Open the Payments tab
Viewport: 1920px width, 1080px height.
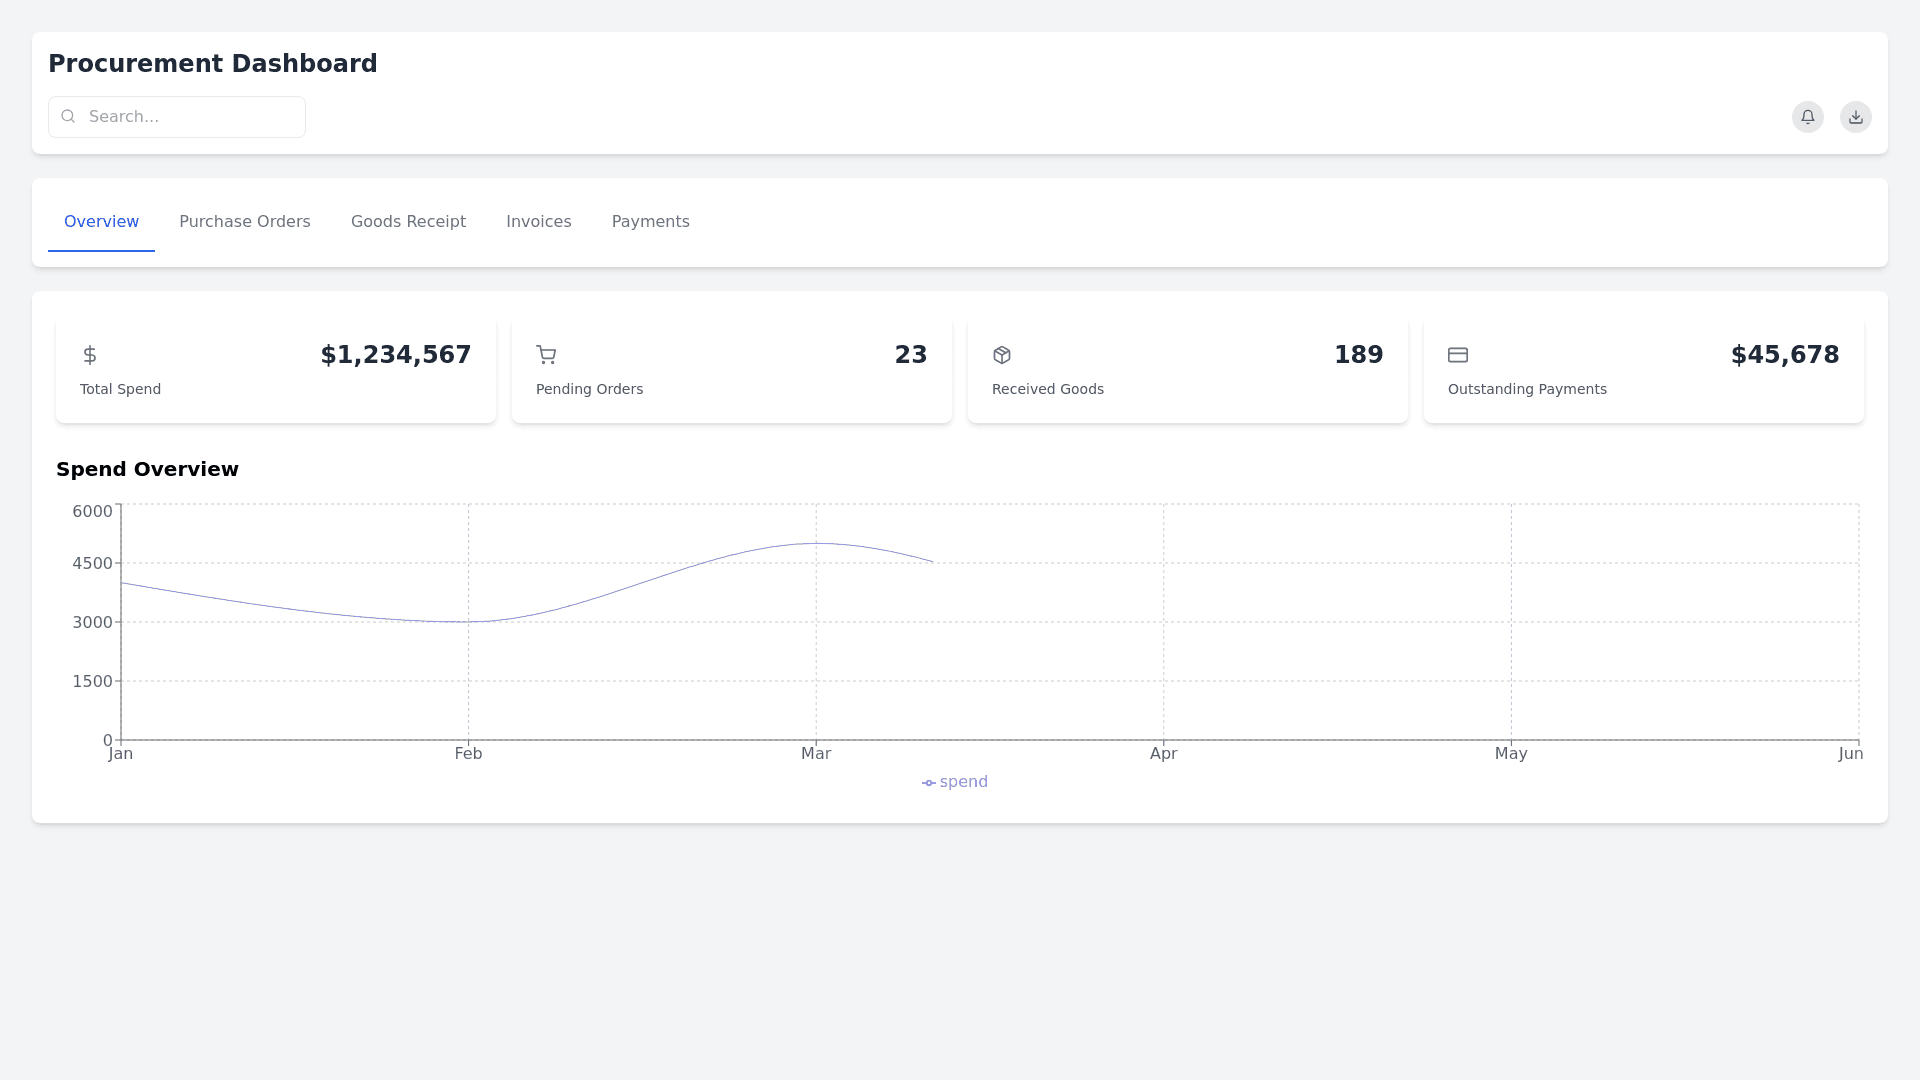tap(650, 222)
